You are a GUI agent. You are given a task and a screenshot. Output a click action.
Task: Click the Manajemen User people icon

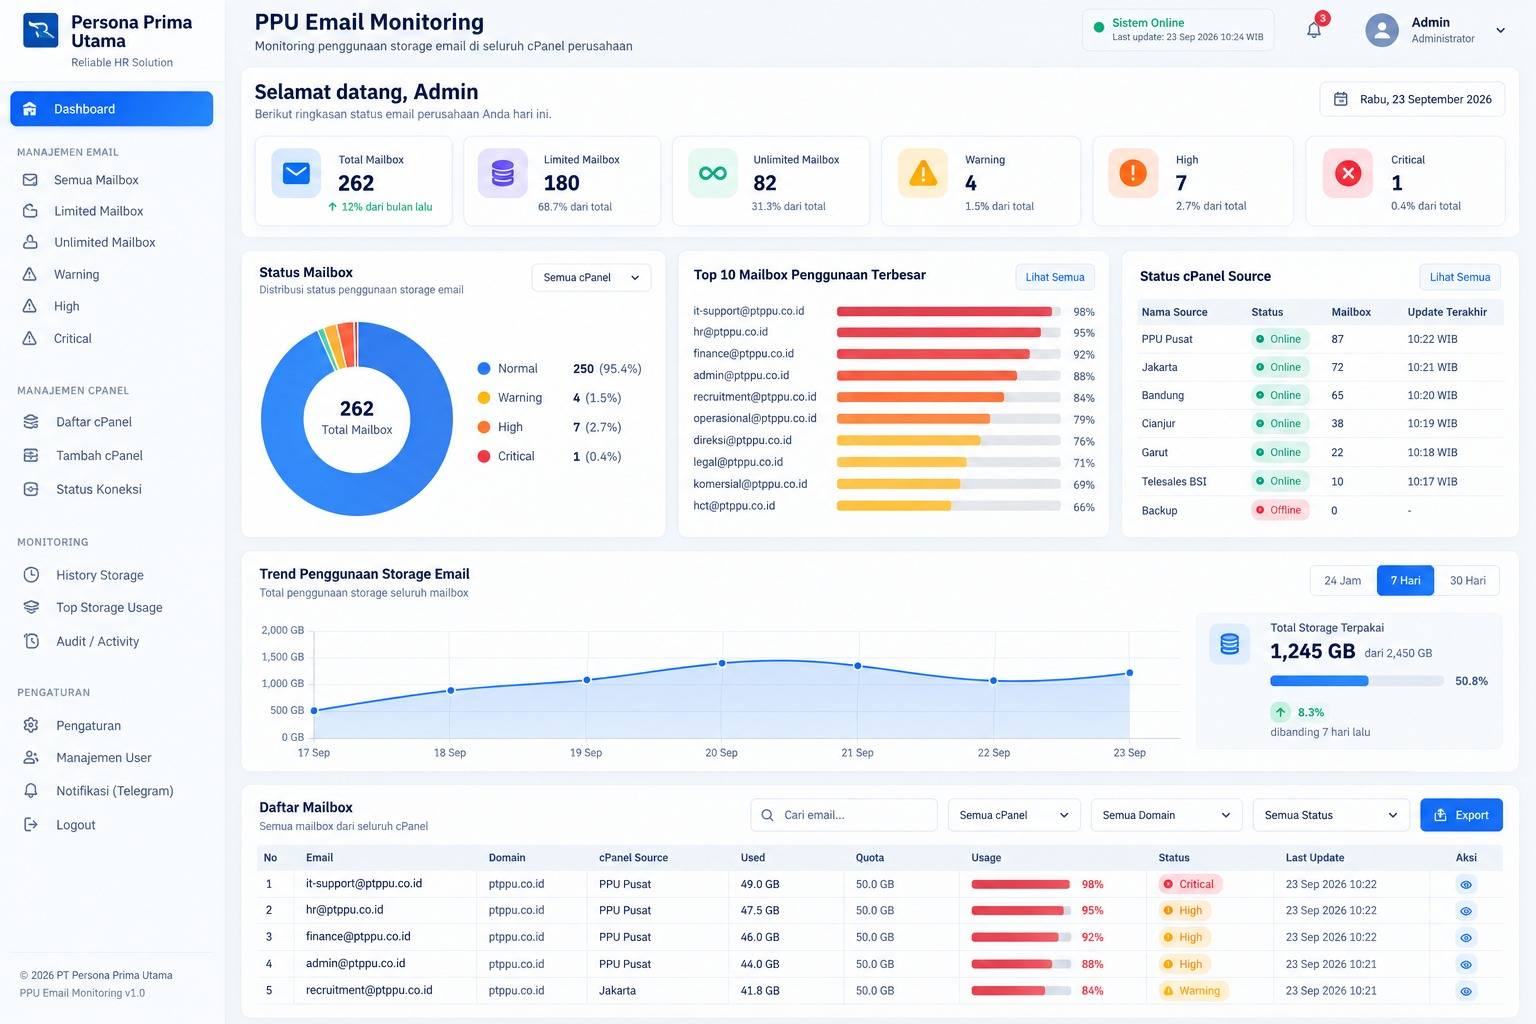click(x=31, y=758)
